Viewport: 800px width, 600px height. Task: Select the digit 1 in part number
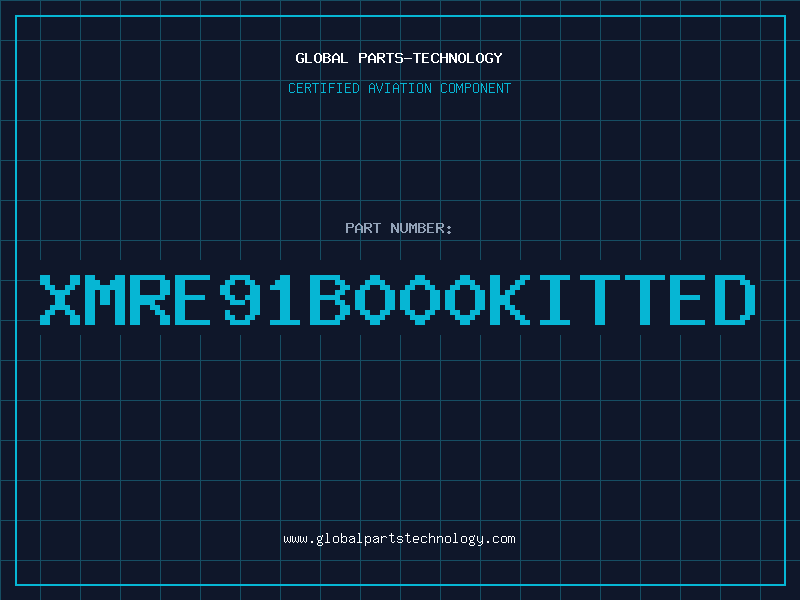(x=285, y=299)
